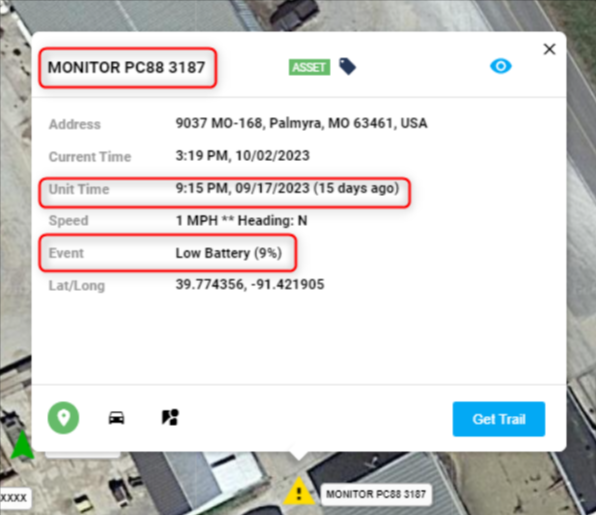This screenshot has width=596, height=515.
Task: Click the Palmyra, MO address text
Action: 301,123
